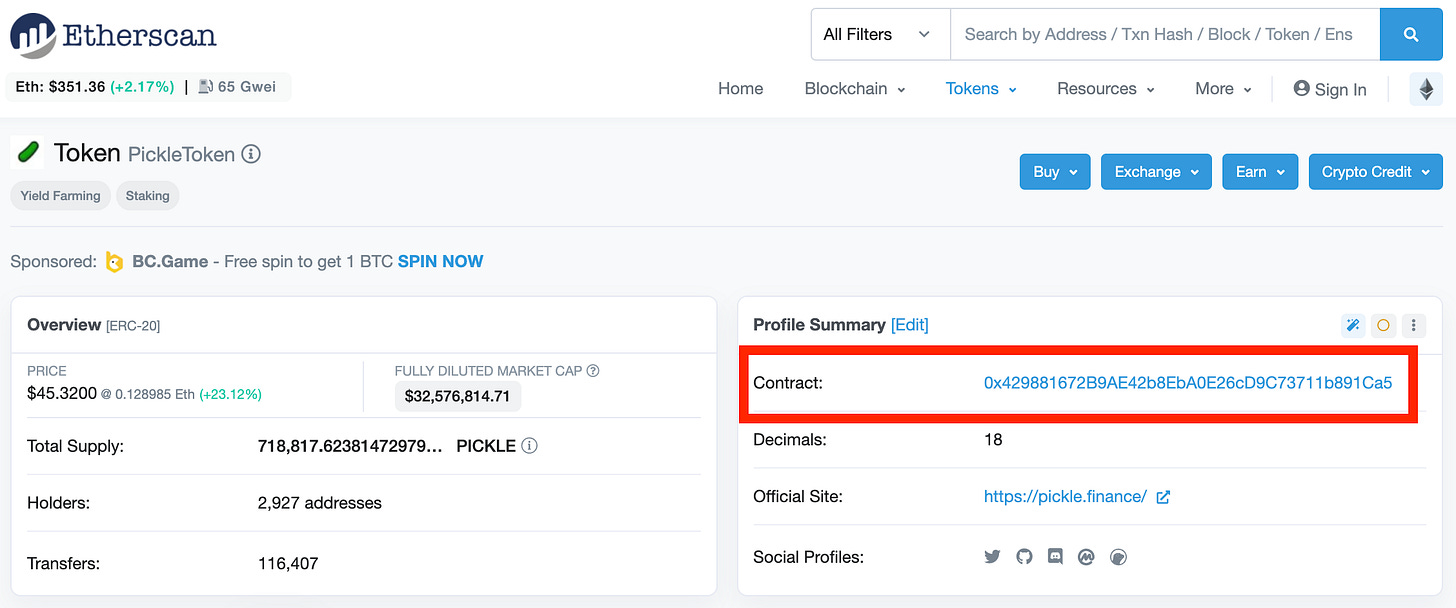Open the contract address 0x429881672B9A... link

tap(1188, 383)
